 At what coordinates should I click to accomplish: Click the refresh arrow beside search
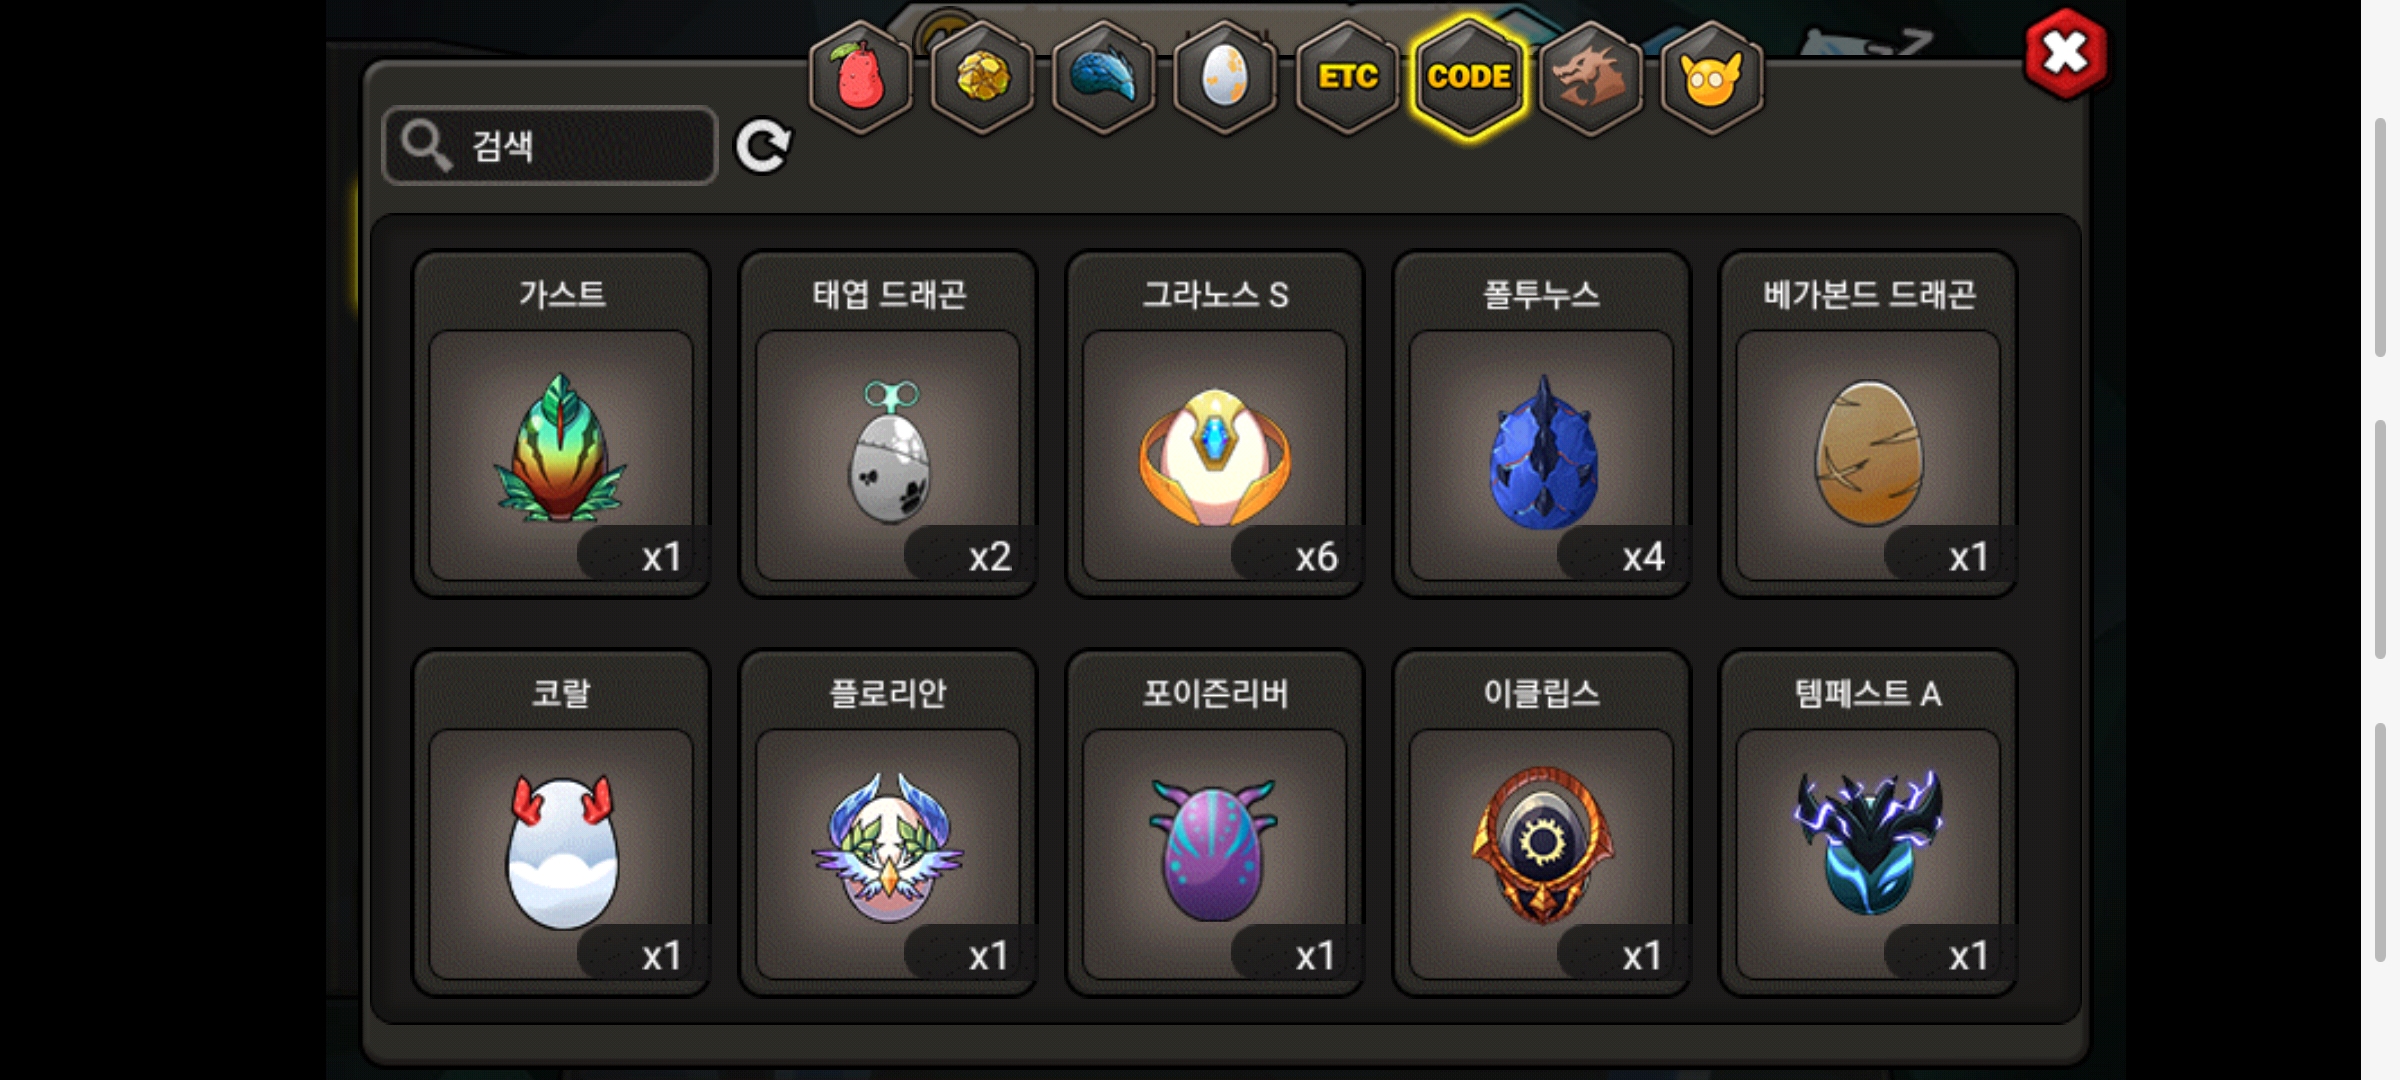coord(763,147)
